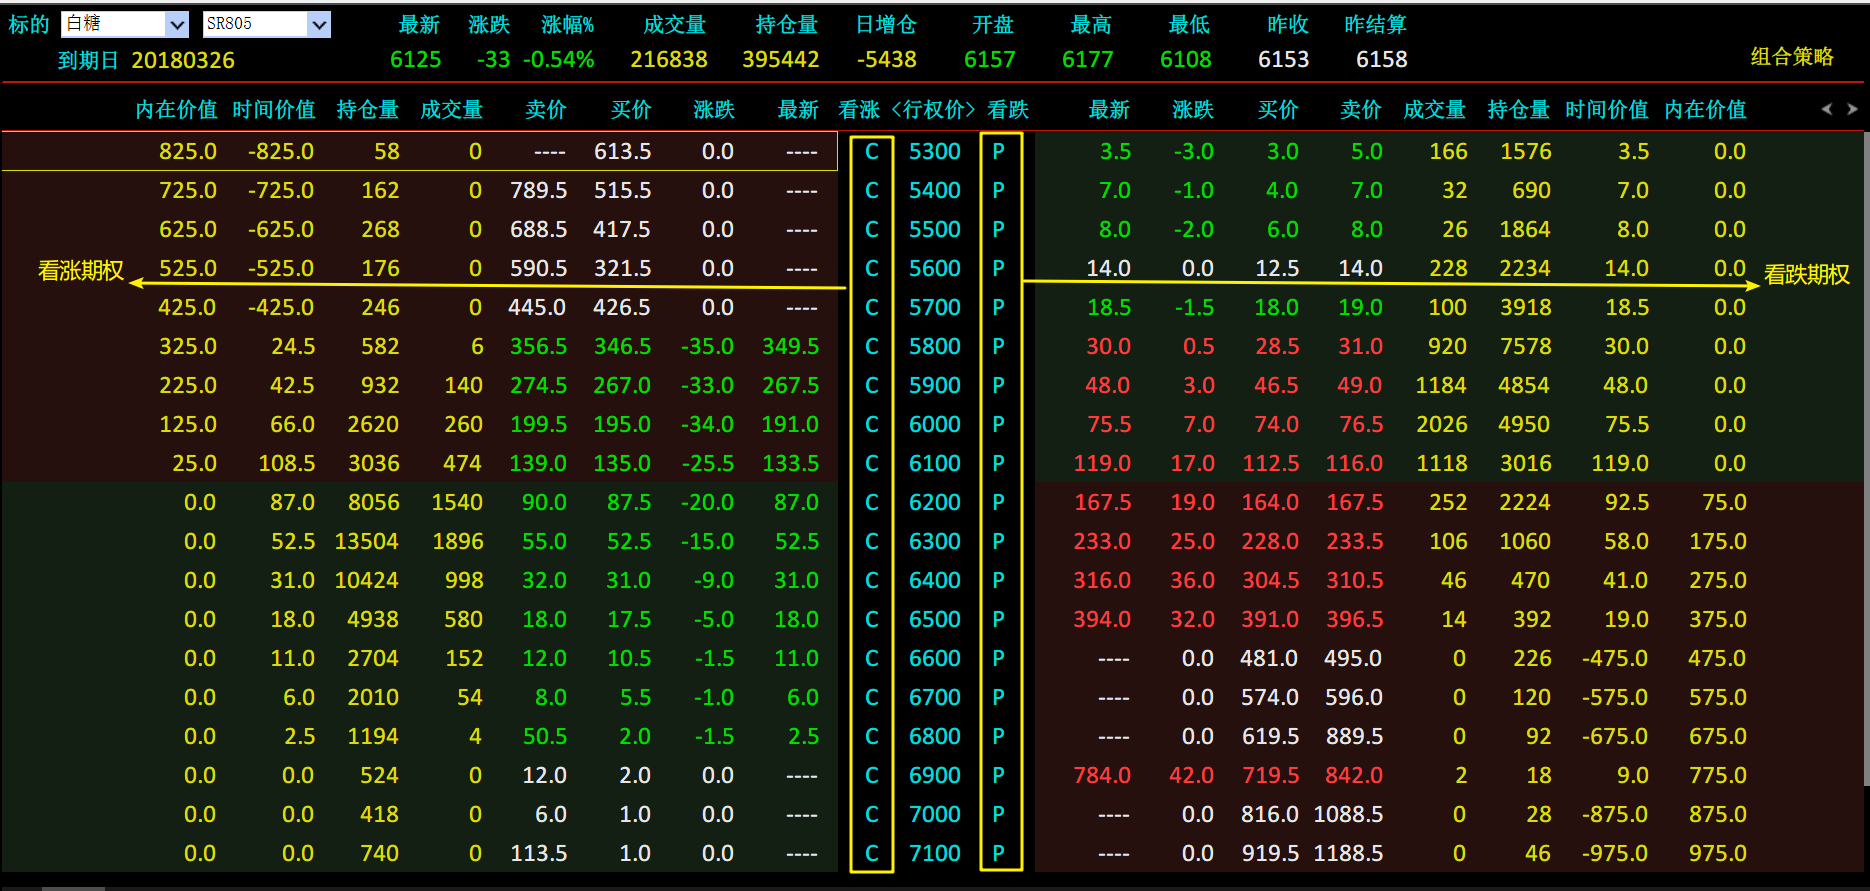Image resolution: width=1870 pixels, height=891 pixels.
Task: Click the 看跌 header label
Action: [x=1008, y=110]
